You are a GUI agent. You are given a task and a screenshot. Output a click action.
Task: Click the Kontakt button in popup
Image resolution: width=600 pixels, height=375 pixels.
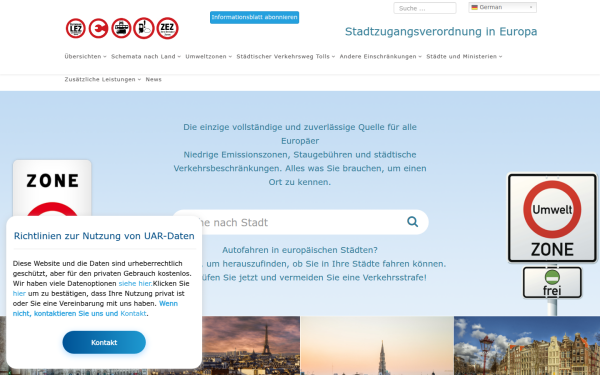(x=104, y=342)
